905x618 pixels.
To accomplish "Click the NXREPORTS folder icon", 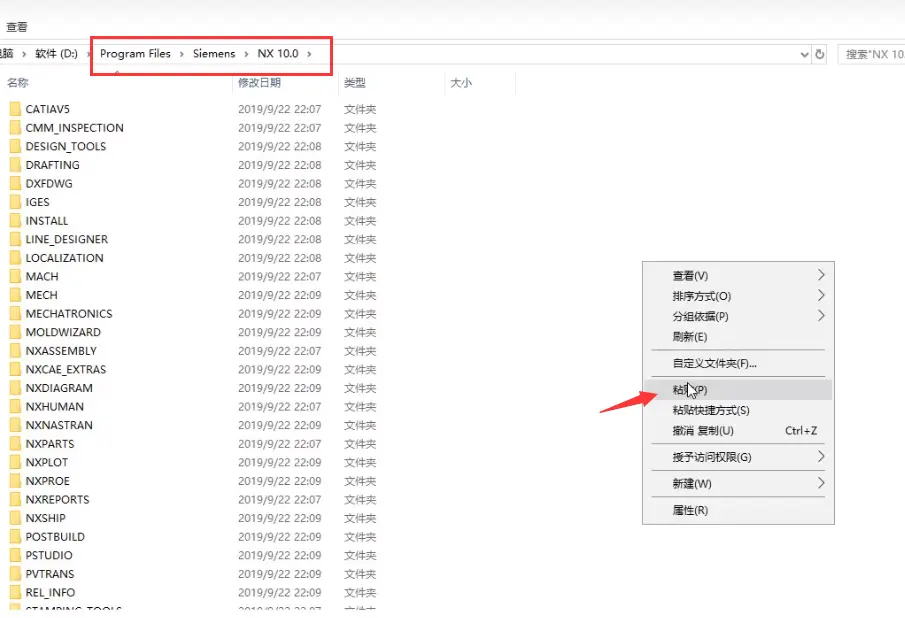I will (16, 499).
